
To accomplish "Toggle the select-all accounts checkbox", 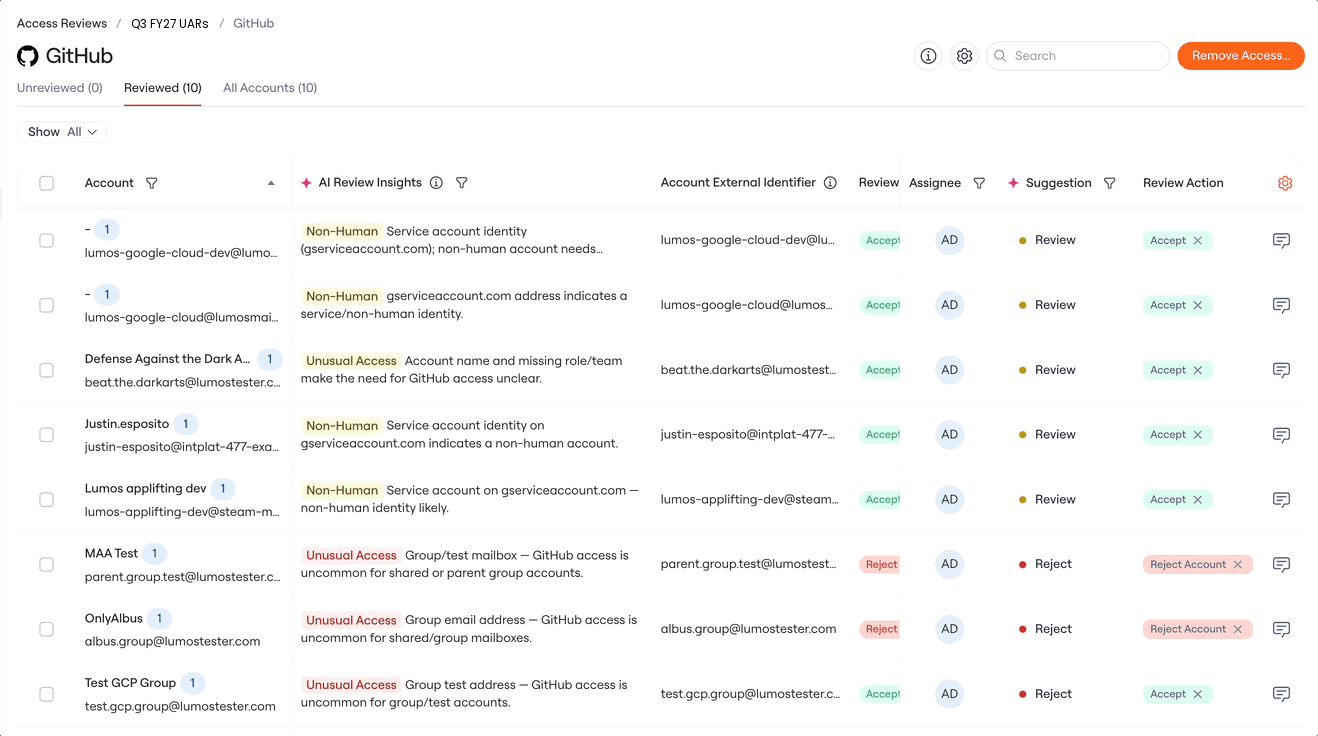I will tap(46, 183).
